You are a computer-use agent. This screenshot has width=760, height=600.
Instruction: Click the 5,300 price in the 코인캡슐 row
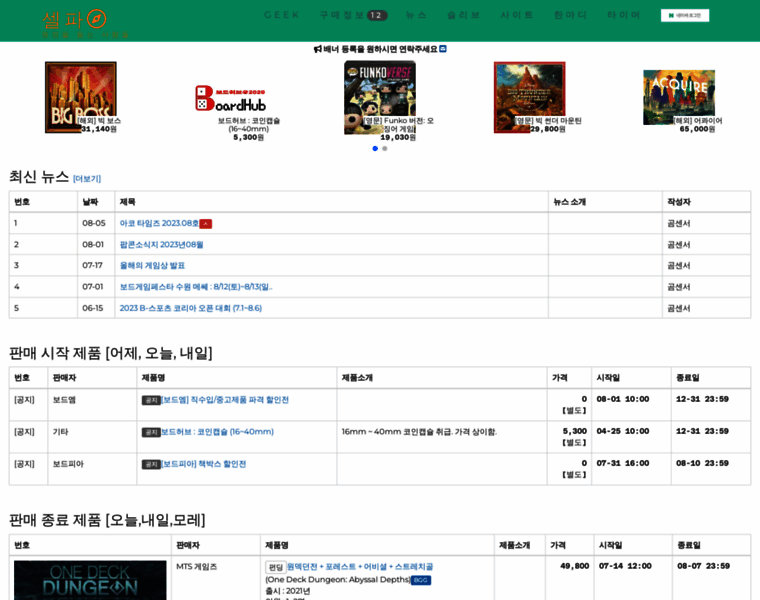575,431
